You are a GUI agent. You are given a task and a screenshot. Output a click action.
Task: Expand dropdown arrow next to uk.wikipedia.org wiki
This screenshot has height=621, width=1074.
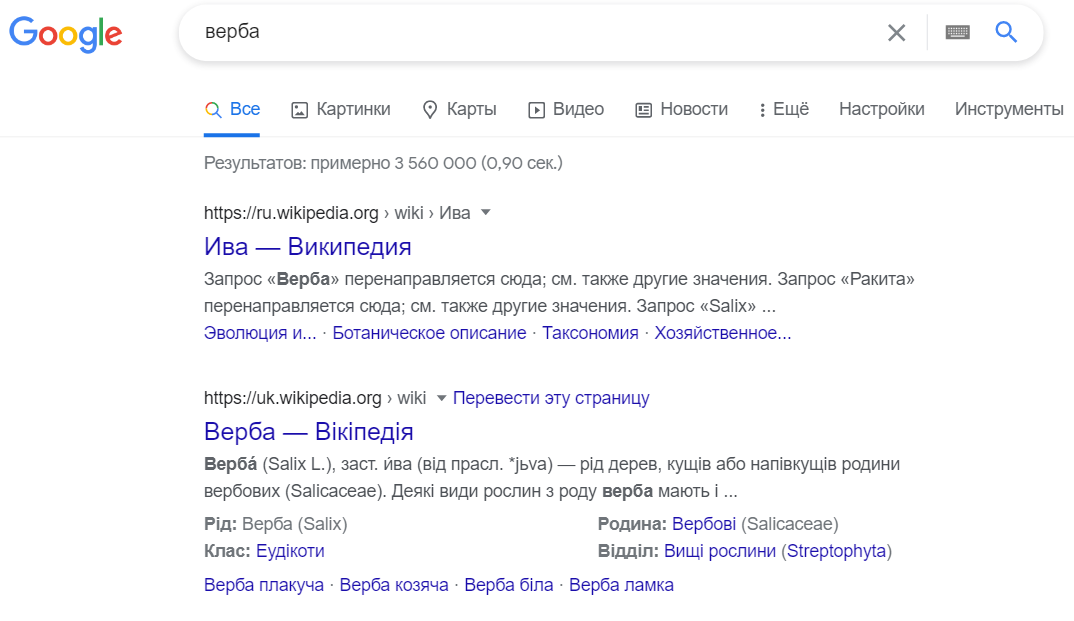click(441, 398)
